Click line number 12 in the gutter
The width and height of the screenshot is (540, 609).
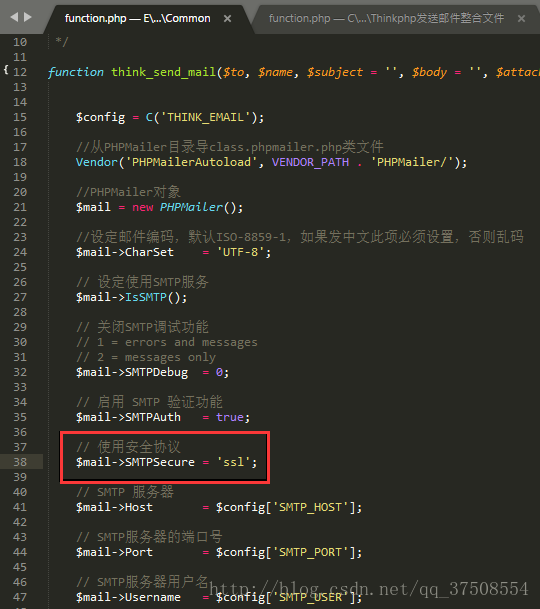[20, 72]
